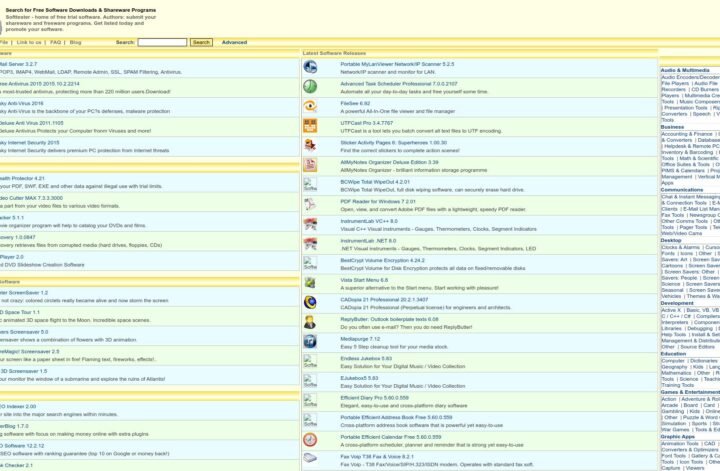Open Efficient Diary Pro 5.60.0.559 link

click(374, 398)
